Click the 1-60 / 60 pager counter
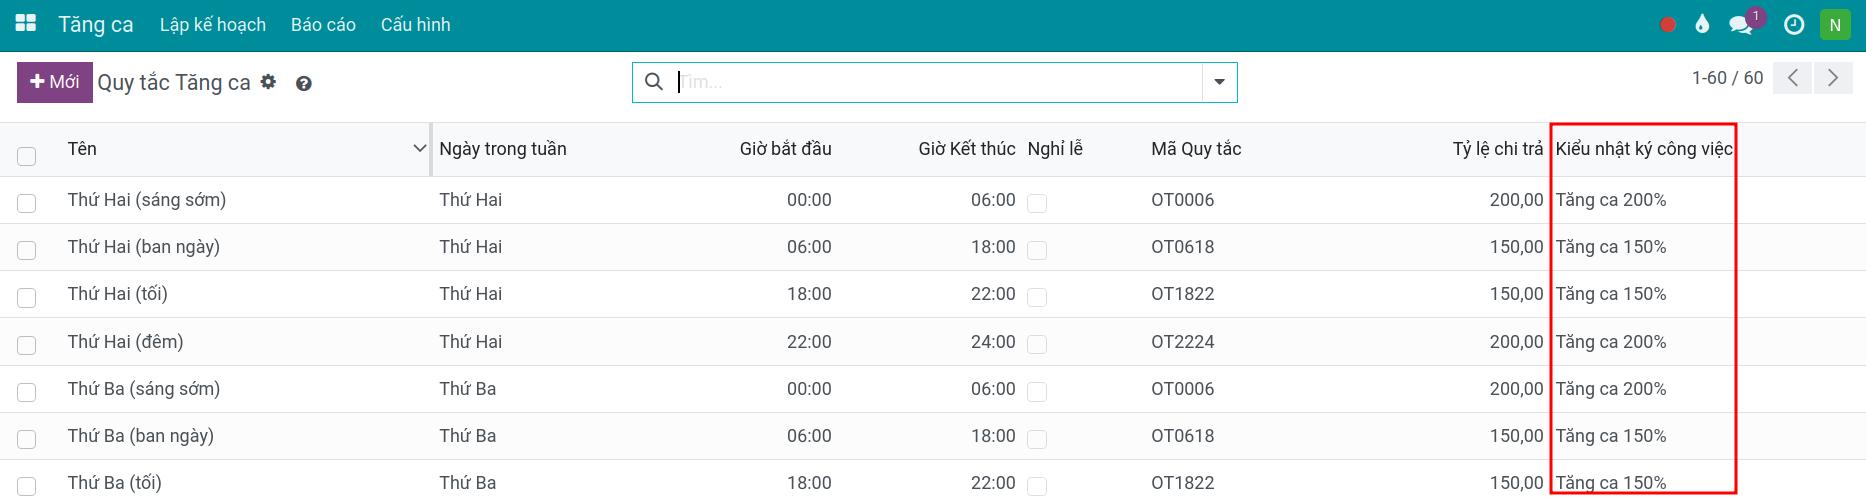 pos(1727,78)
